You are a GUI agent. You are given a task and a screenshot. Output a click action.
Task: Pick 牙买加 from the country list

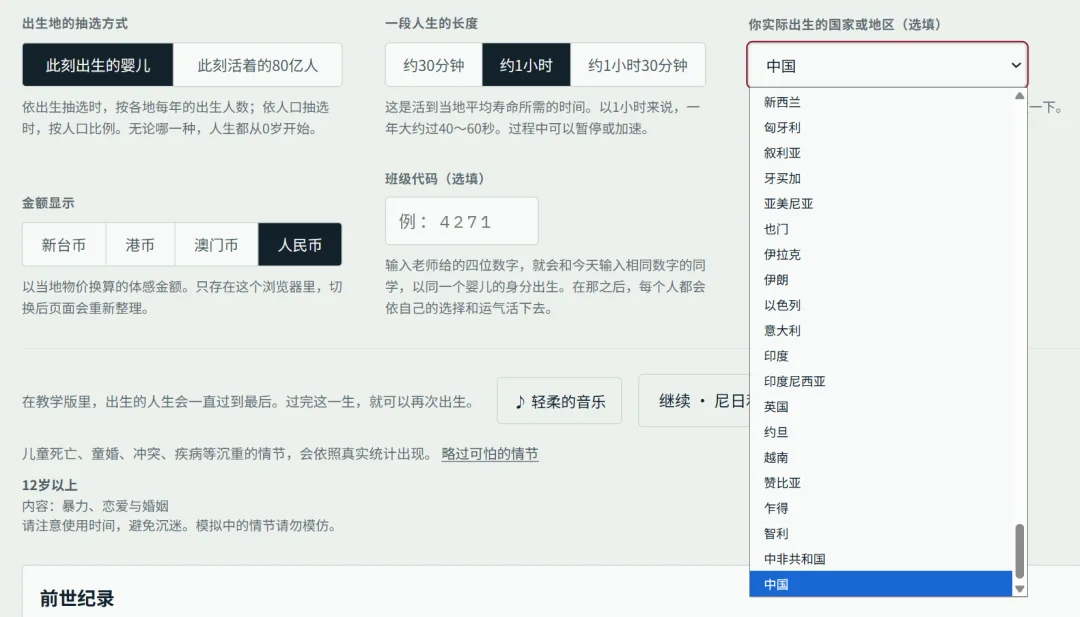pyautogui.click(x=881, y=178)
